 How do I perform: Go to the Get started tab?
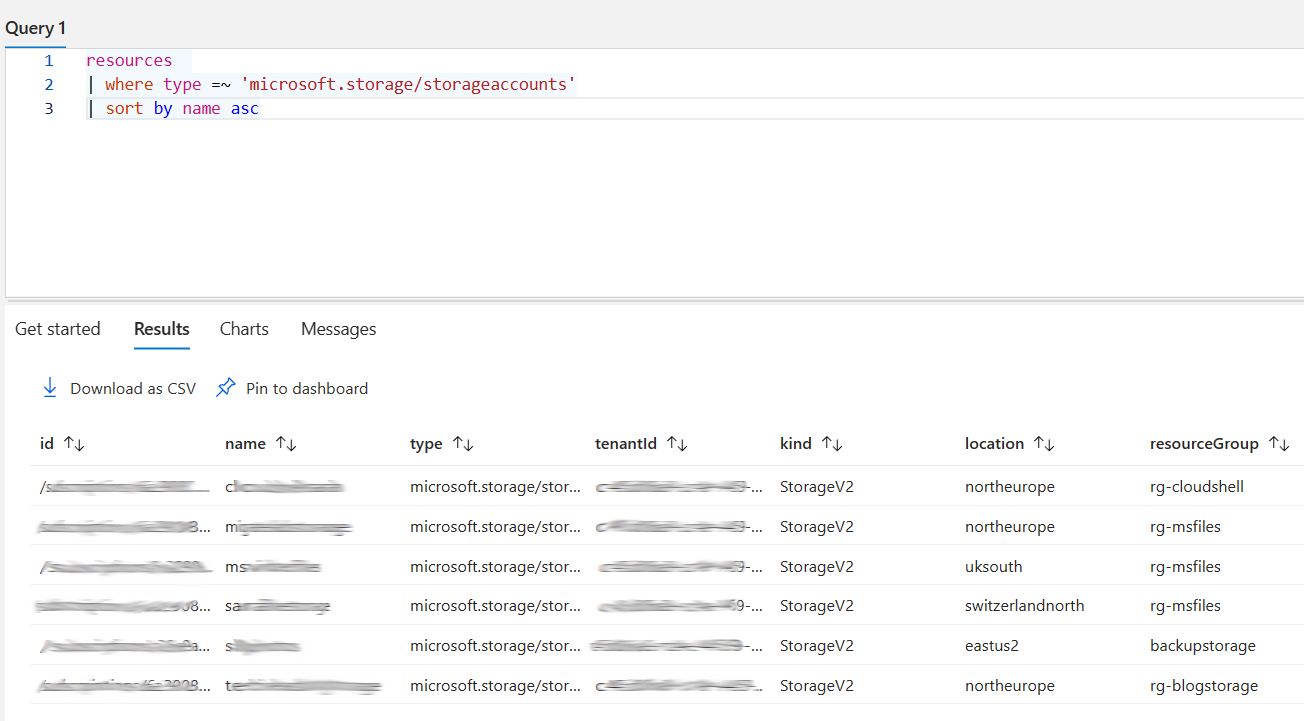tap(57, 328)
